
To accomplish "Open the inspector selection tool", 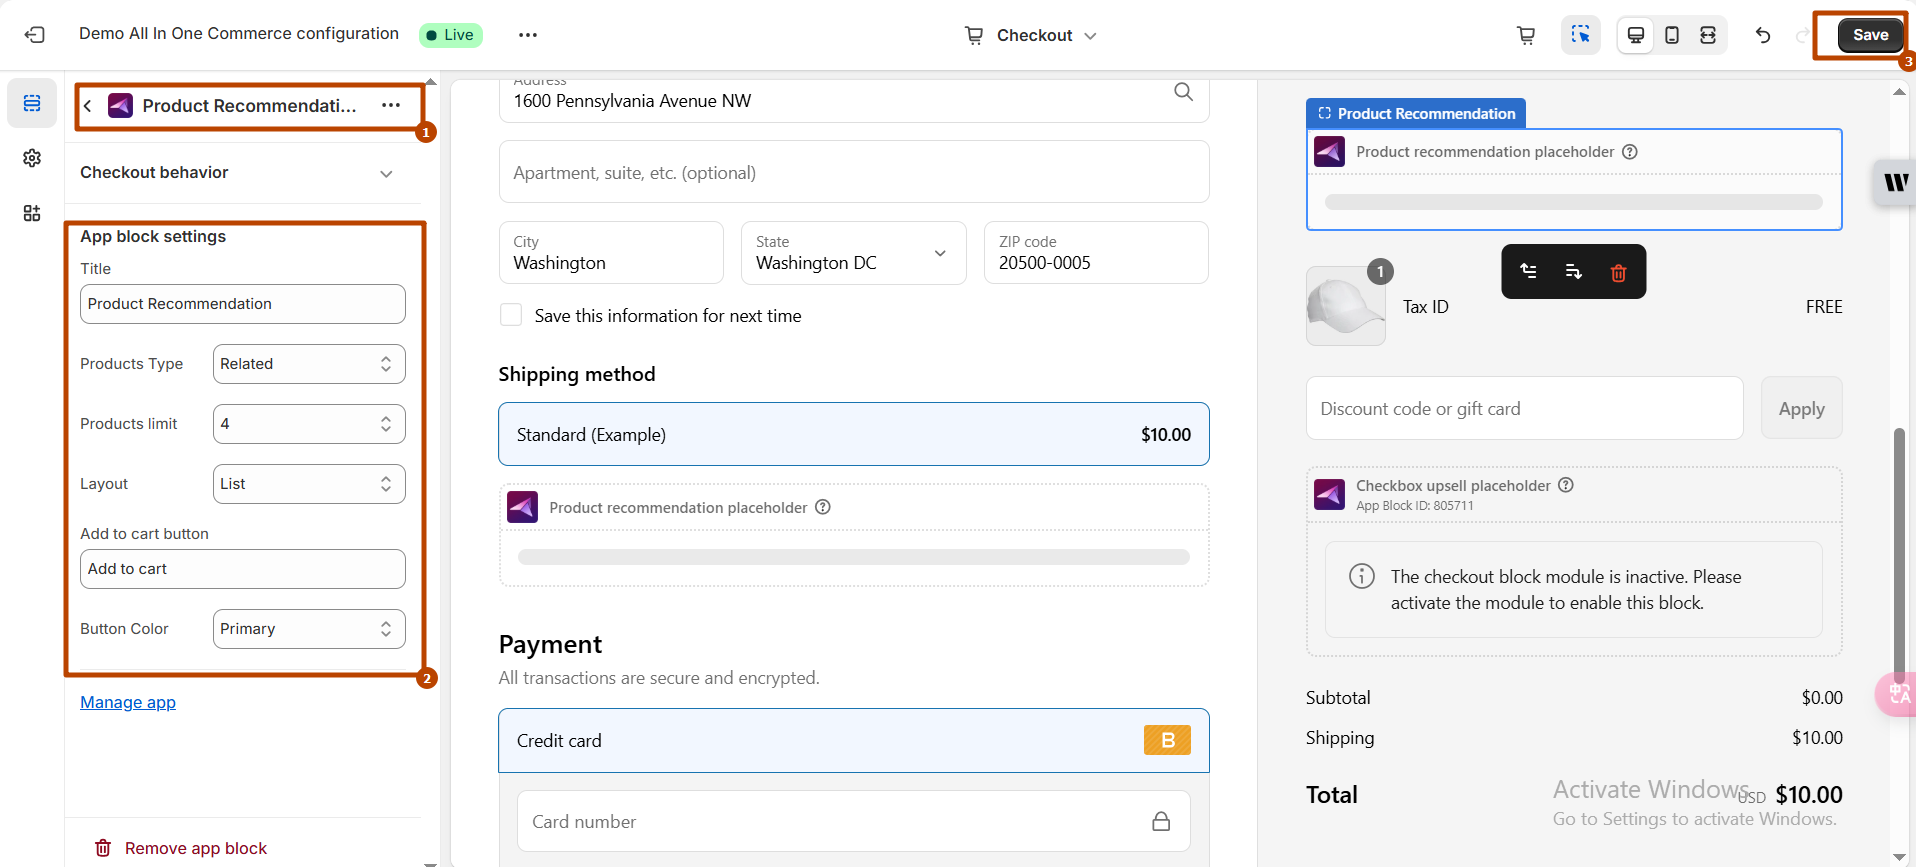I will (x=1580, y=35).
